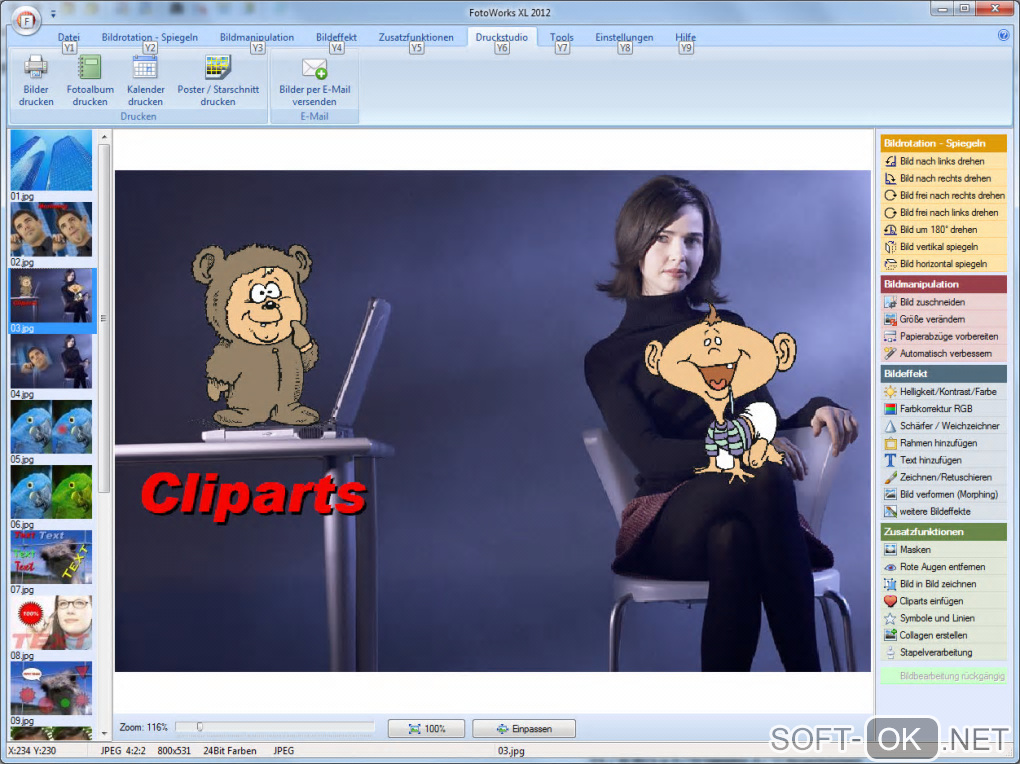Screen dimensions: 1020x764
Task: Select thumbnail 01.jpg skyscrapers
Action: [51, 160]
